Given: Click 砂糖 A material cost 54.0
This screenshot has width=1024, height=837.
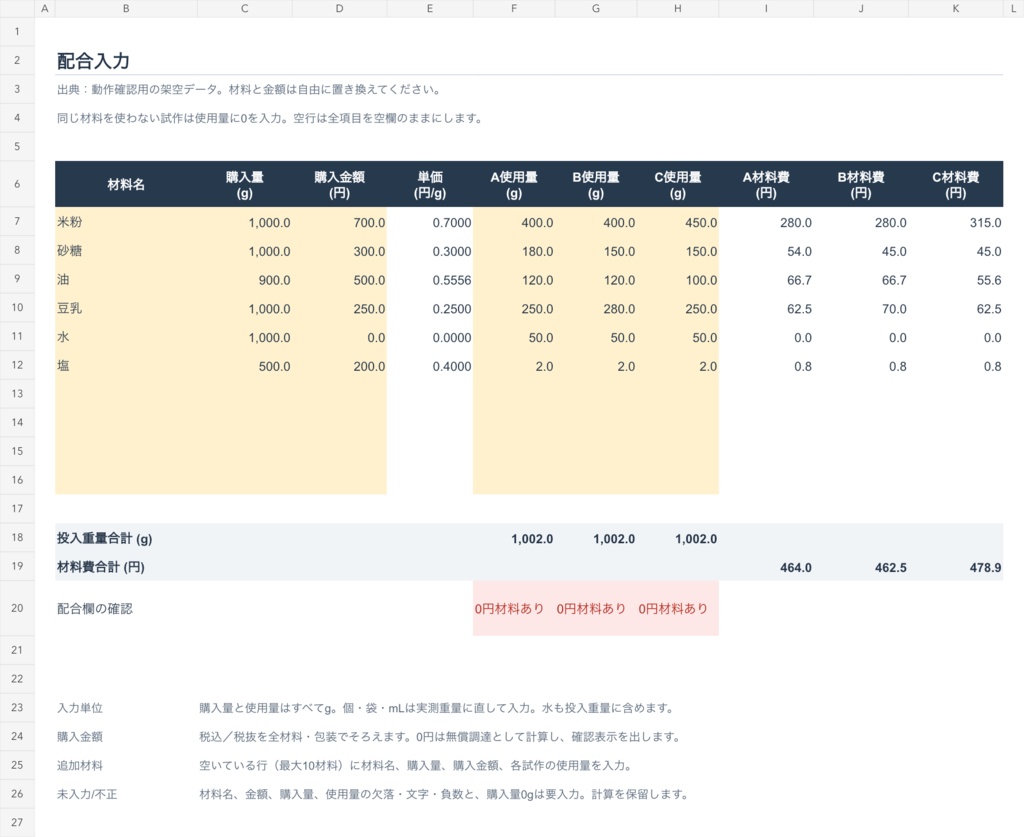Looking at the screenshot, I should 766,251.
